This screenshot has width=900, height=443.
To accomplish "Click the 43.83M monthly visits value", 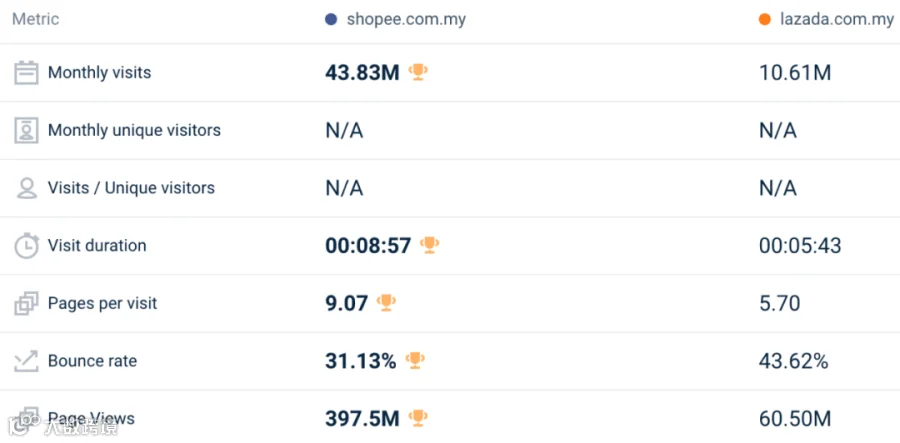I will 362,73.
